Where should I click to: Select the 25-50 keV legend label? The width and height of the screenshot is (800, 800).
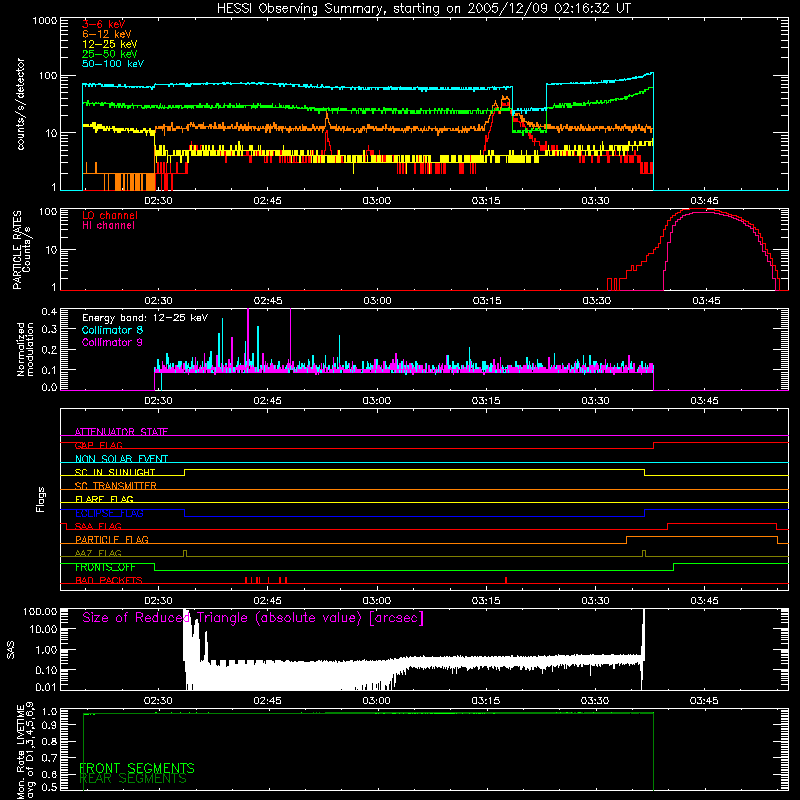click(110, 54)
